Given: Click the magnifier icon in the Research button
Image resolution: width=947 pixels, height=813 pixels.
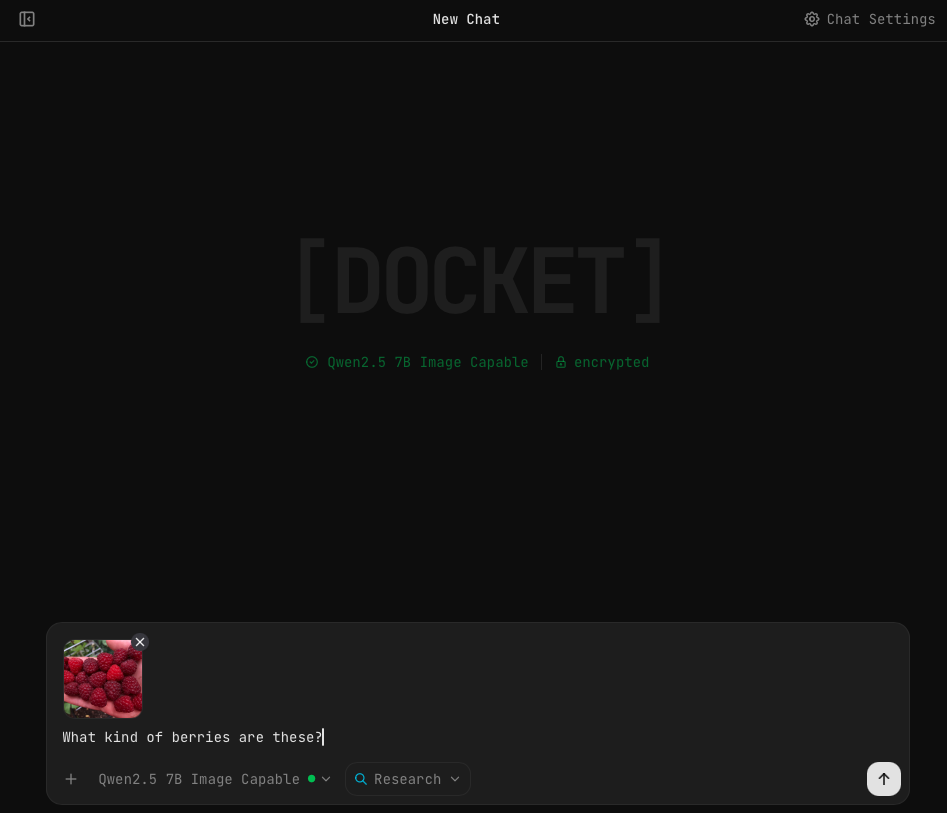Looking at the screenshot, I should coord(361,779).
